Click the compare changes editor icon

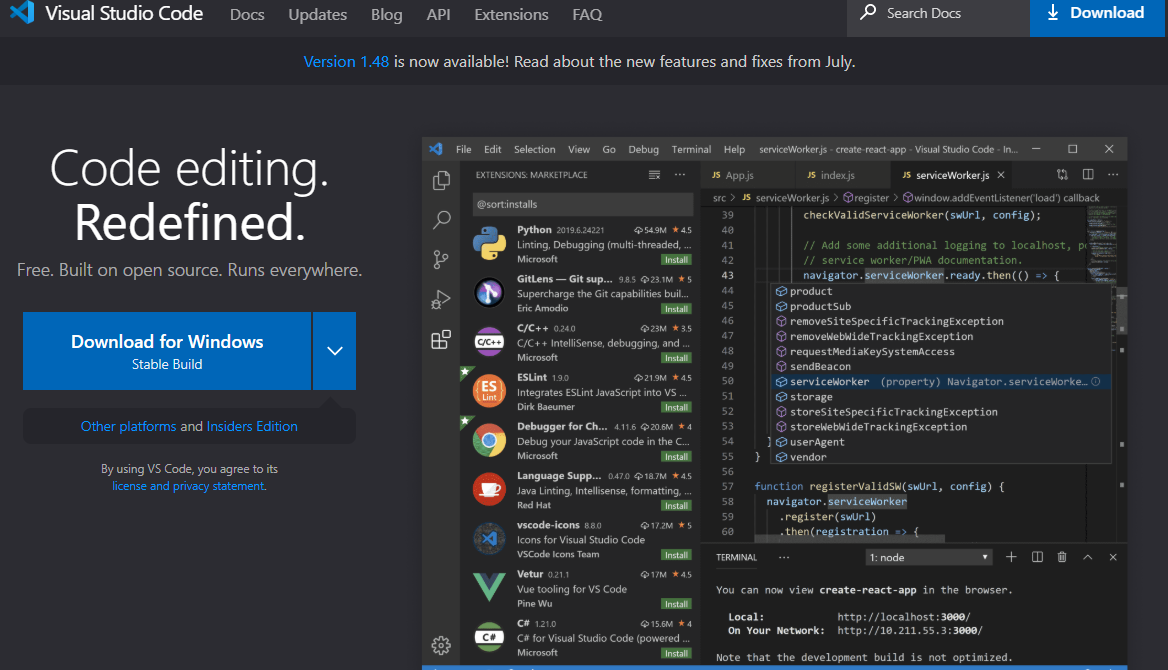(1062, 174)
